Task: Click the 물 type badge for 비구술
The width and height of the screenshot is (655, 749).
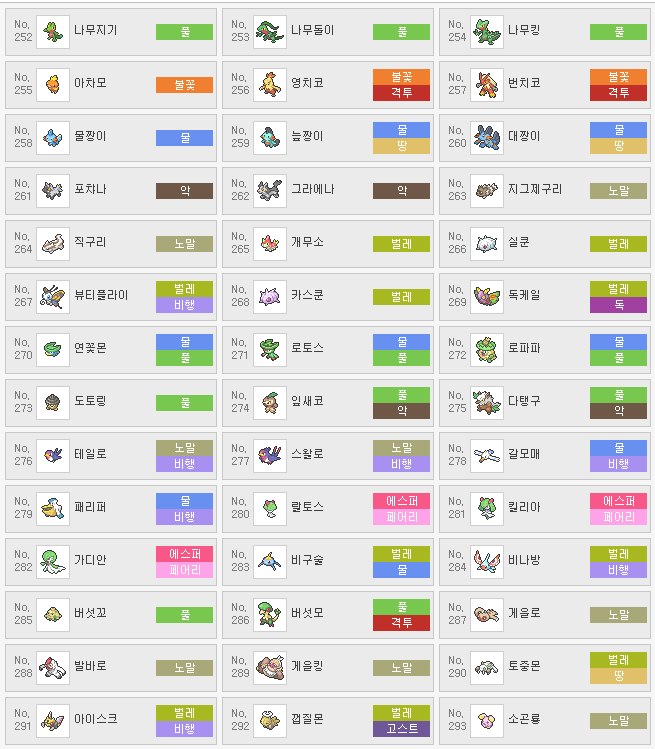Action: pyautogui.click(x=401, y=570)
